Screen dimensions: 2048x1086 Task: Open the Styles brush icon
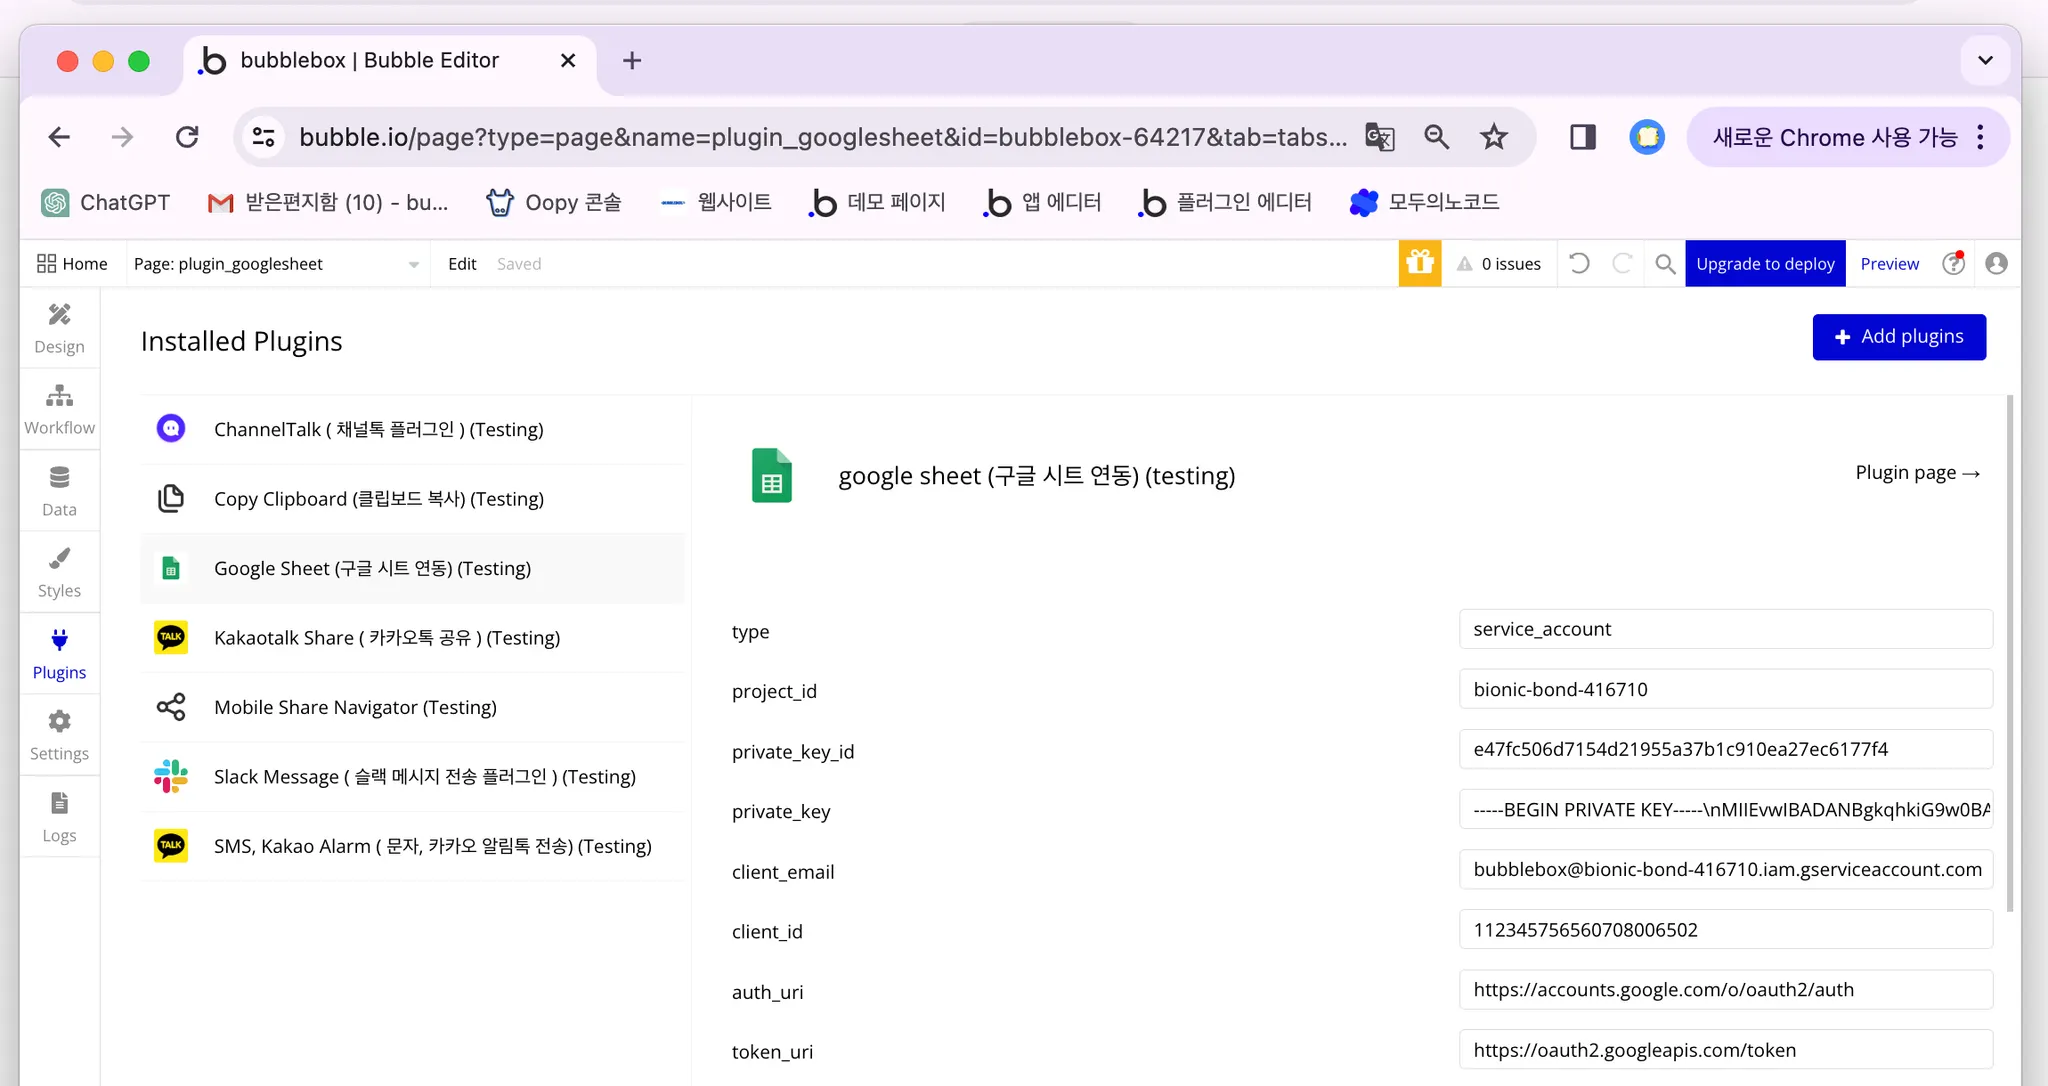59,559
